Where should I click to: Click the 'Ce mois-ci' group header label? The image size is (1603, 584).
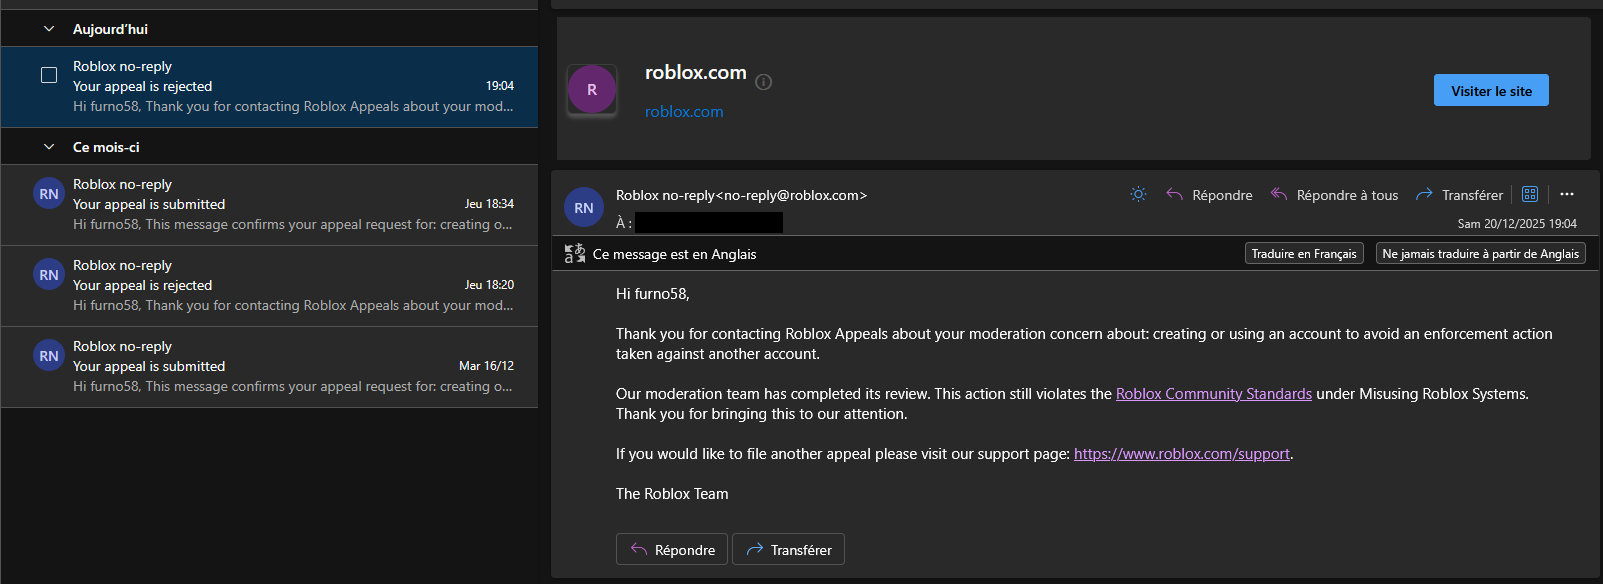tap(106, 147)
